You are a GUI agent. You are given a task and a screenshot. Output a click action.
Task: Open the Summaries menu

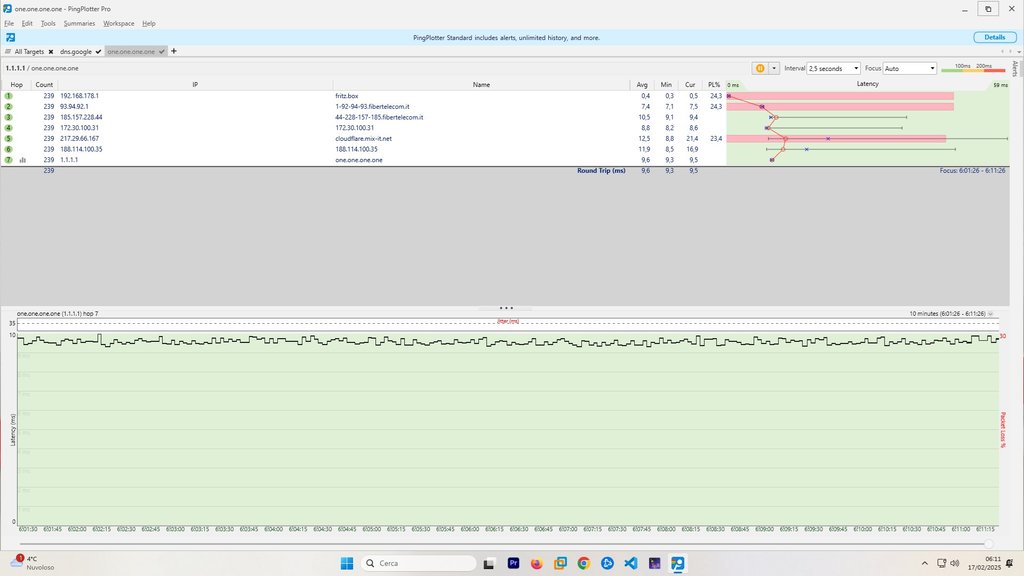pos(79,23)
